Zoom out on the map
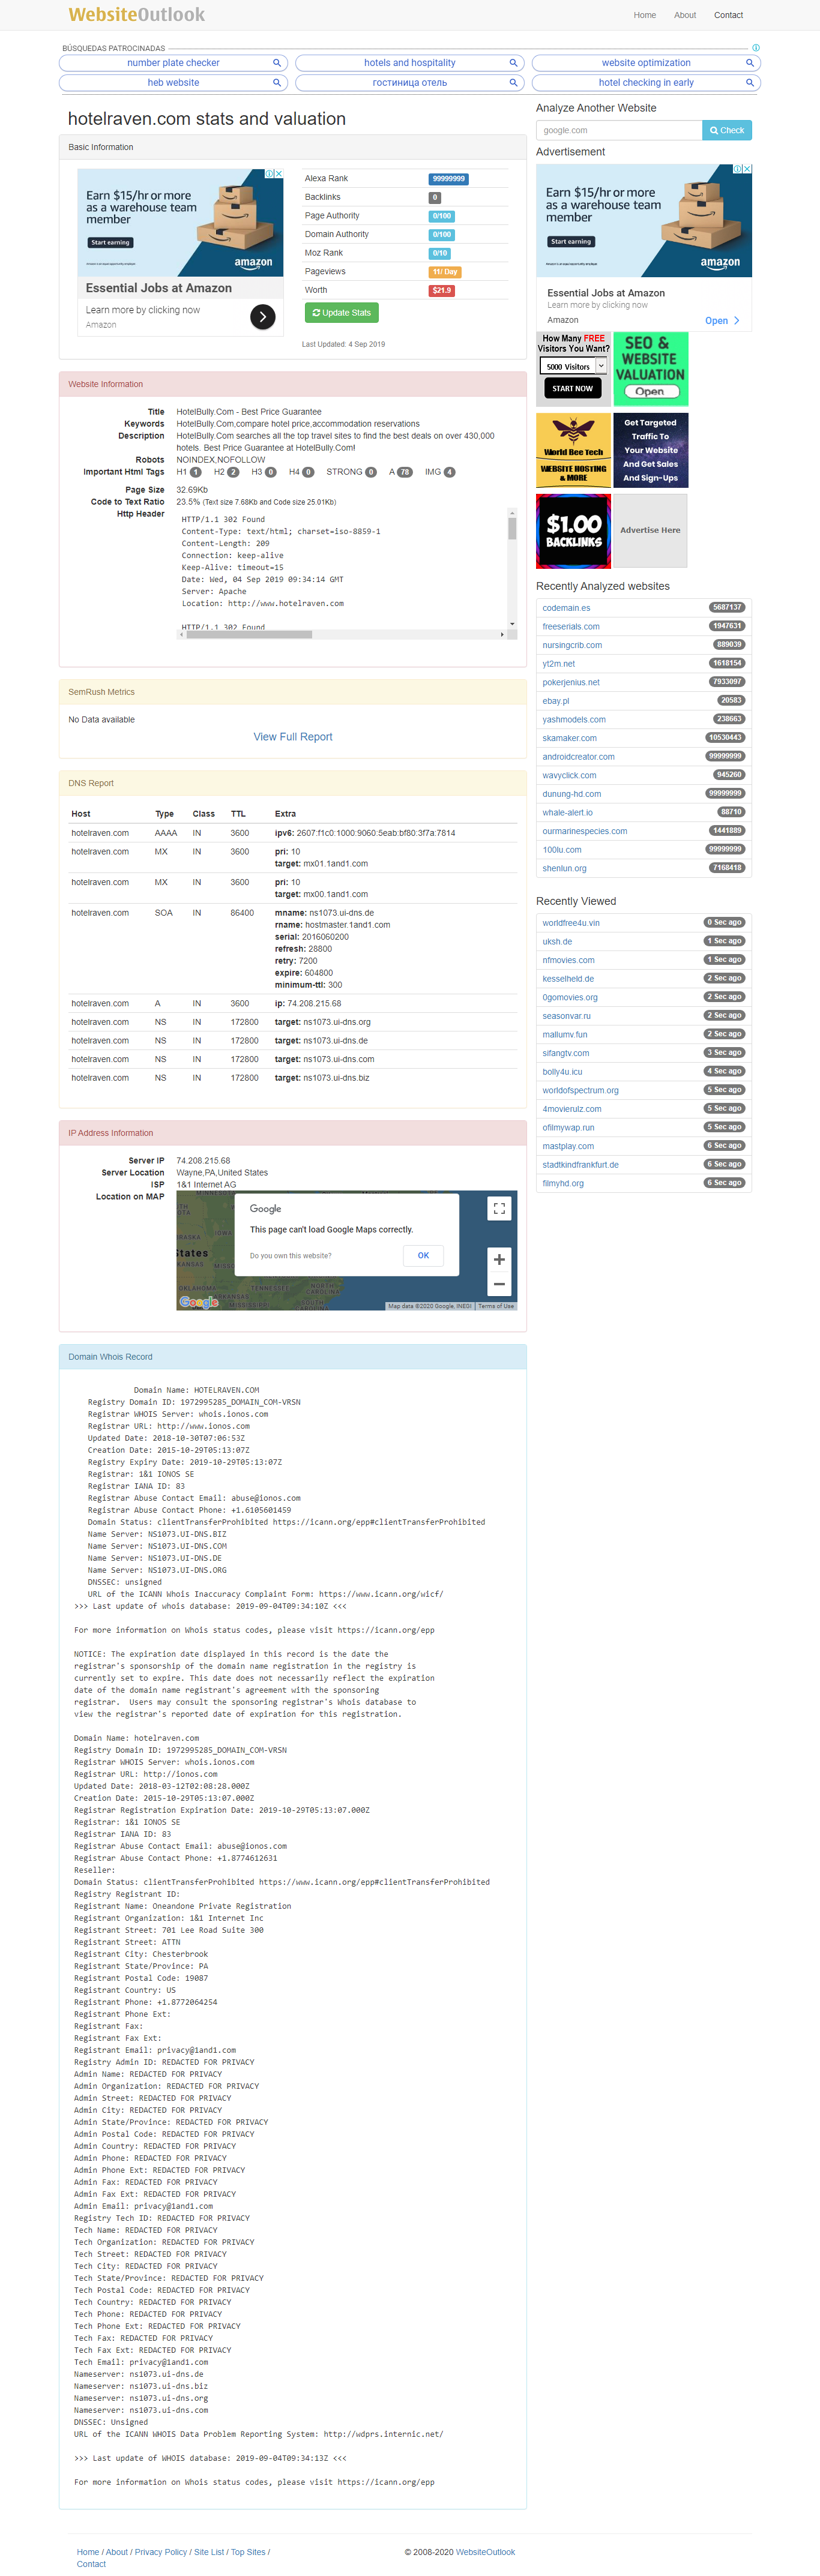This screenshot has width=820, height=2576. pos(499,1284)
